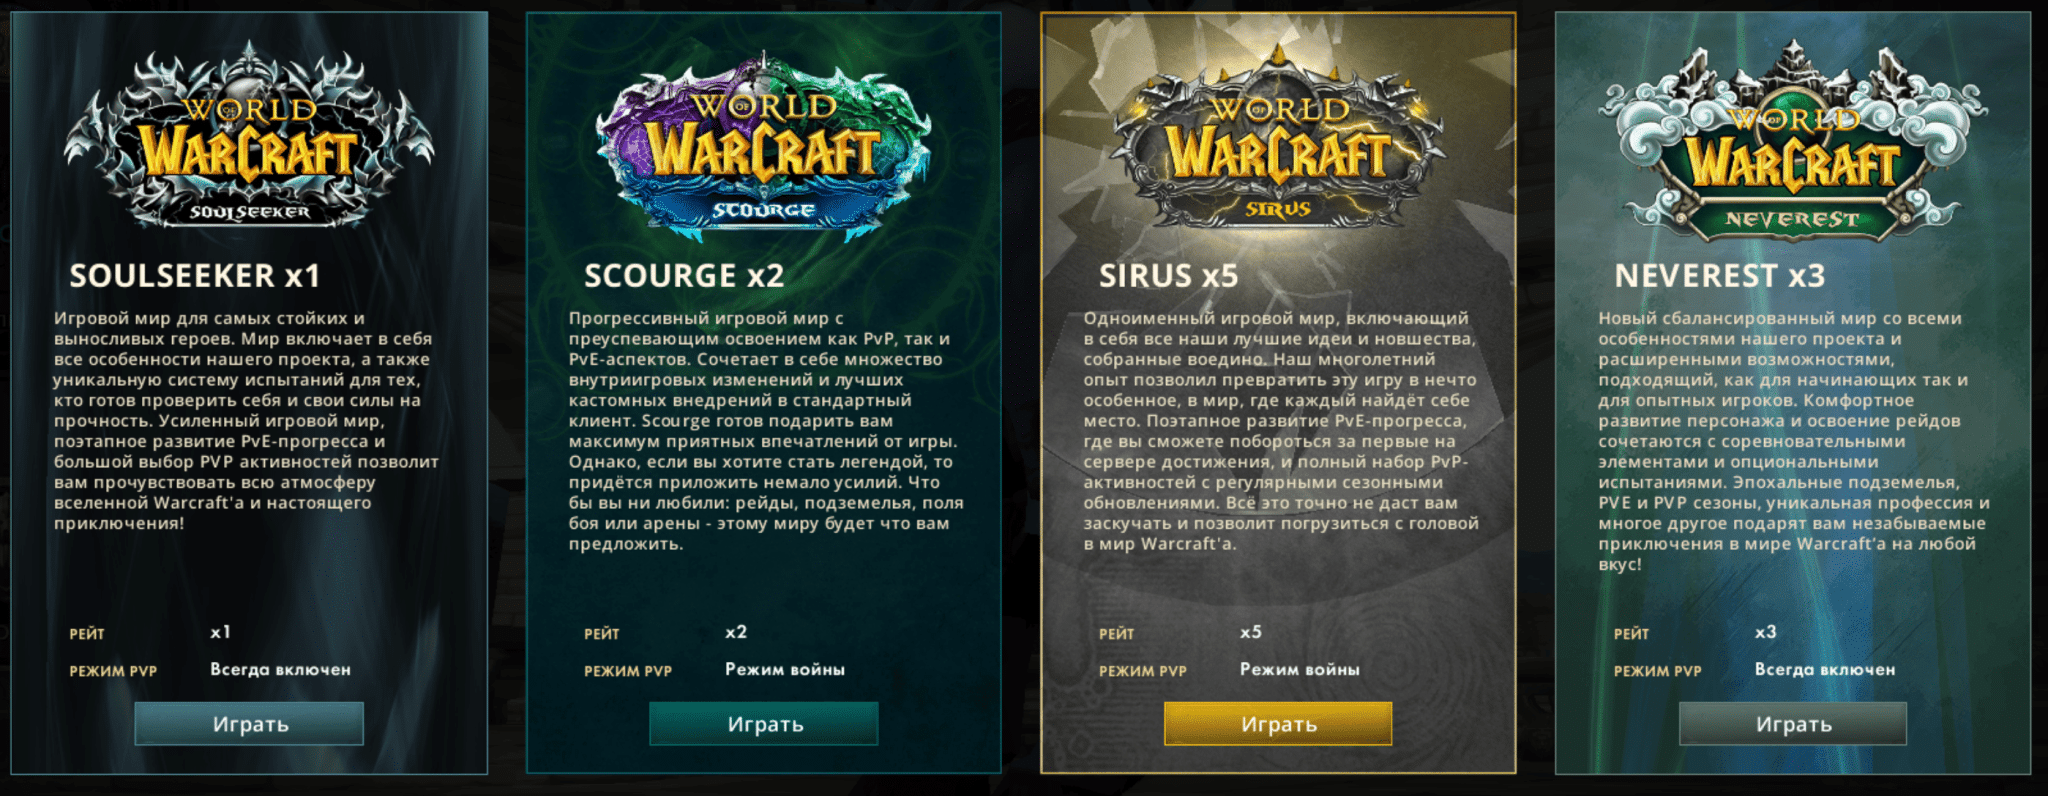Select the SIRUS x5 heading
The height and width of the screenshot is (796, 2048).
click(x=1168, y=276)
